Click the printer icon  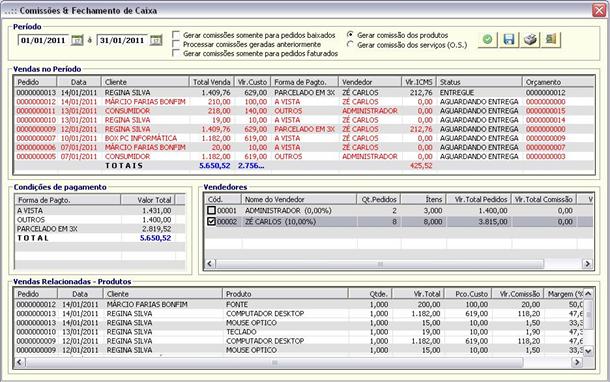[530, 39]
